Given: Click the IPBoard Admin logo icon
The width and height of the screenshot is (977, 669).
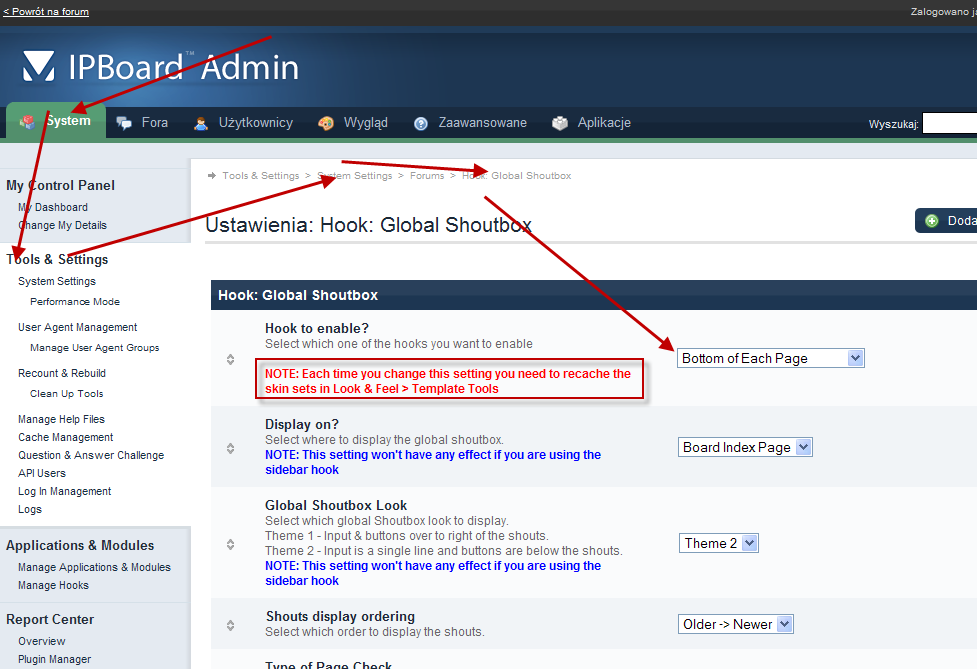Looking at the screenshot, I should (39, 66).
